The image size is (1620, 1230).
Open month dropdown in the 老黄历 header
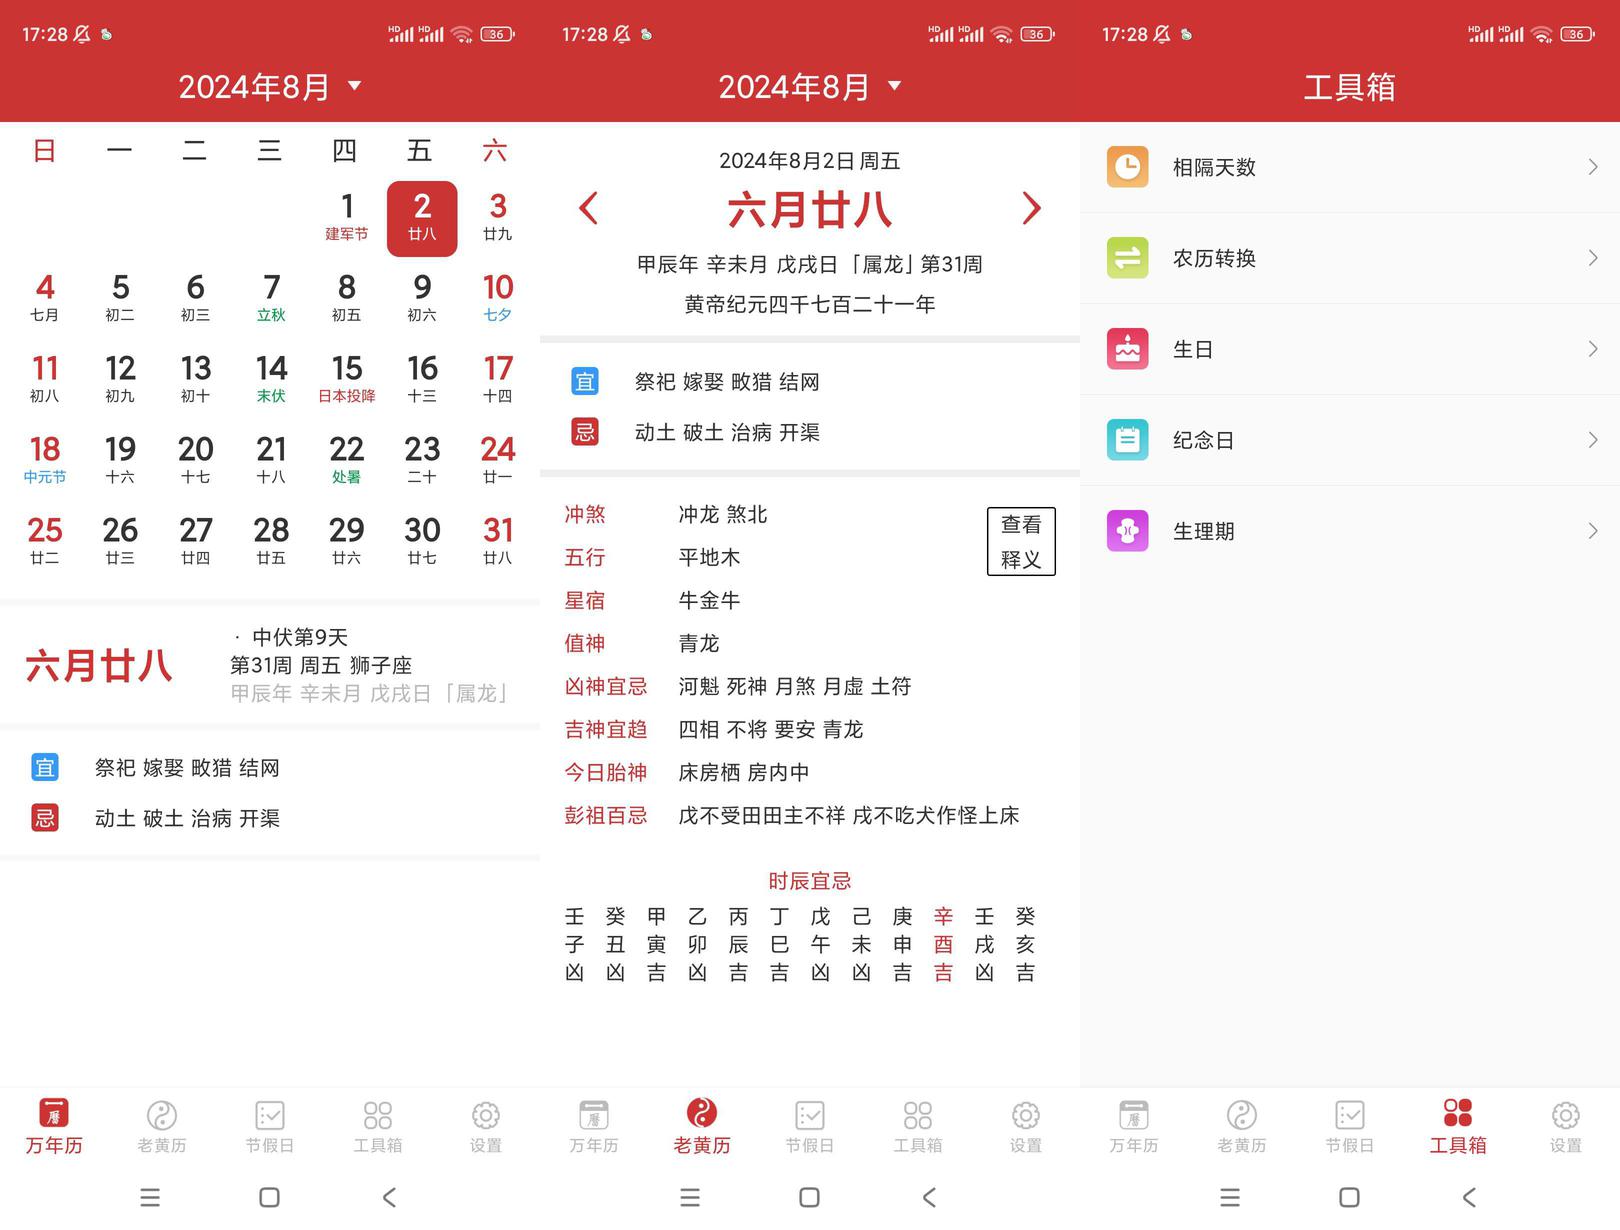[894, 86]
